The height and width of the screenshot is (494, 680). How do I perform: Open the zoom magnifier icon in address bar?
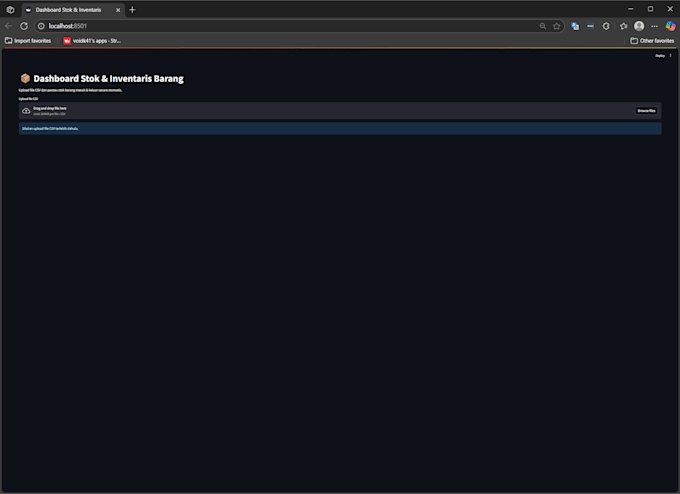[x=543, y=26]
